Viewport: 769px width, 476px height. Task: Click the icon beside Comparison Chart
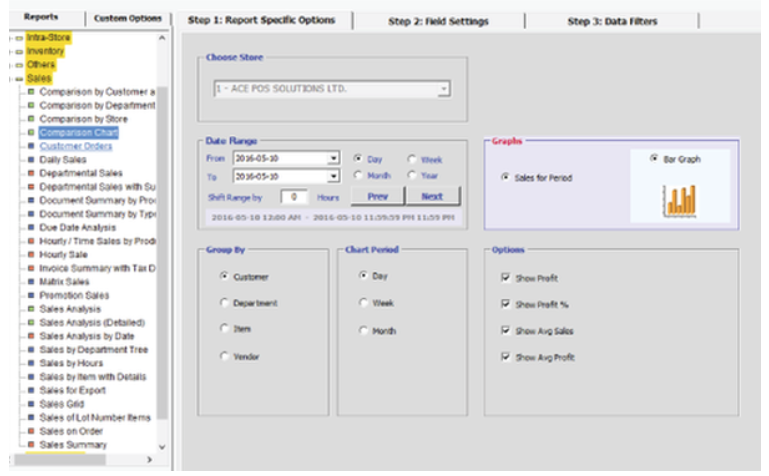point(31,133)
